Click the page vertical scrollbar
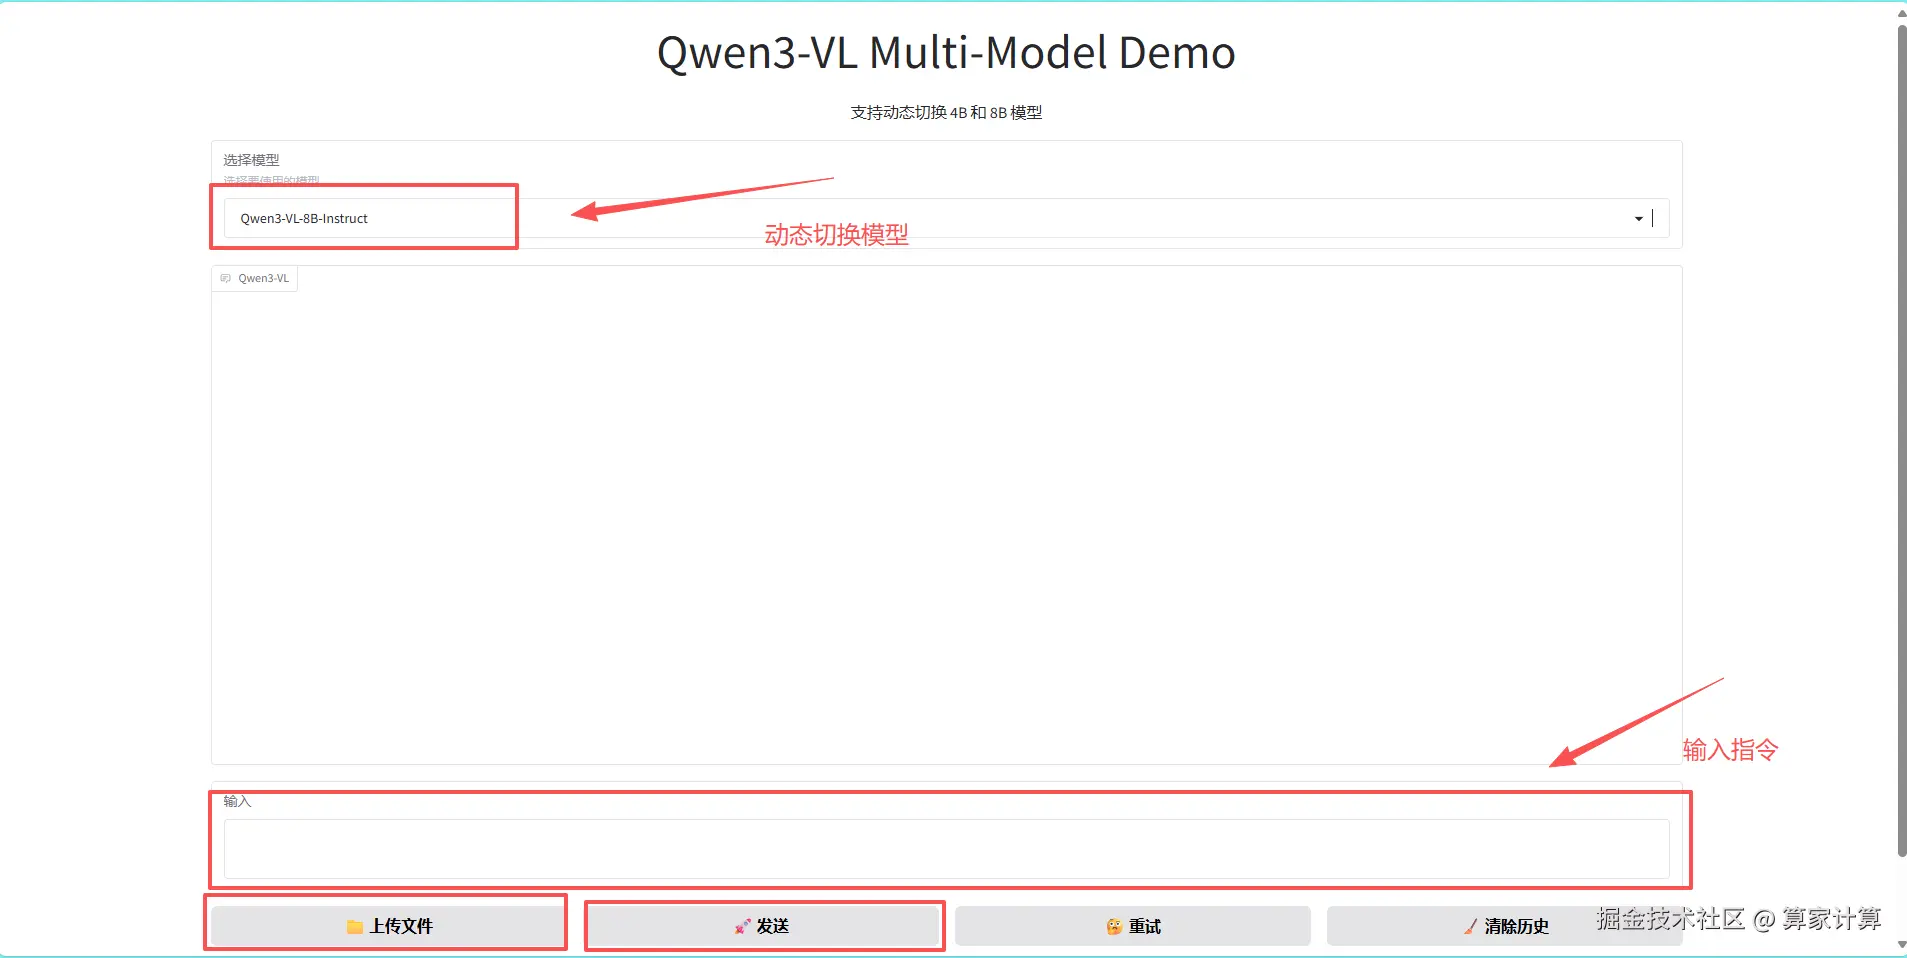 (x=1901, y=440)
